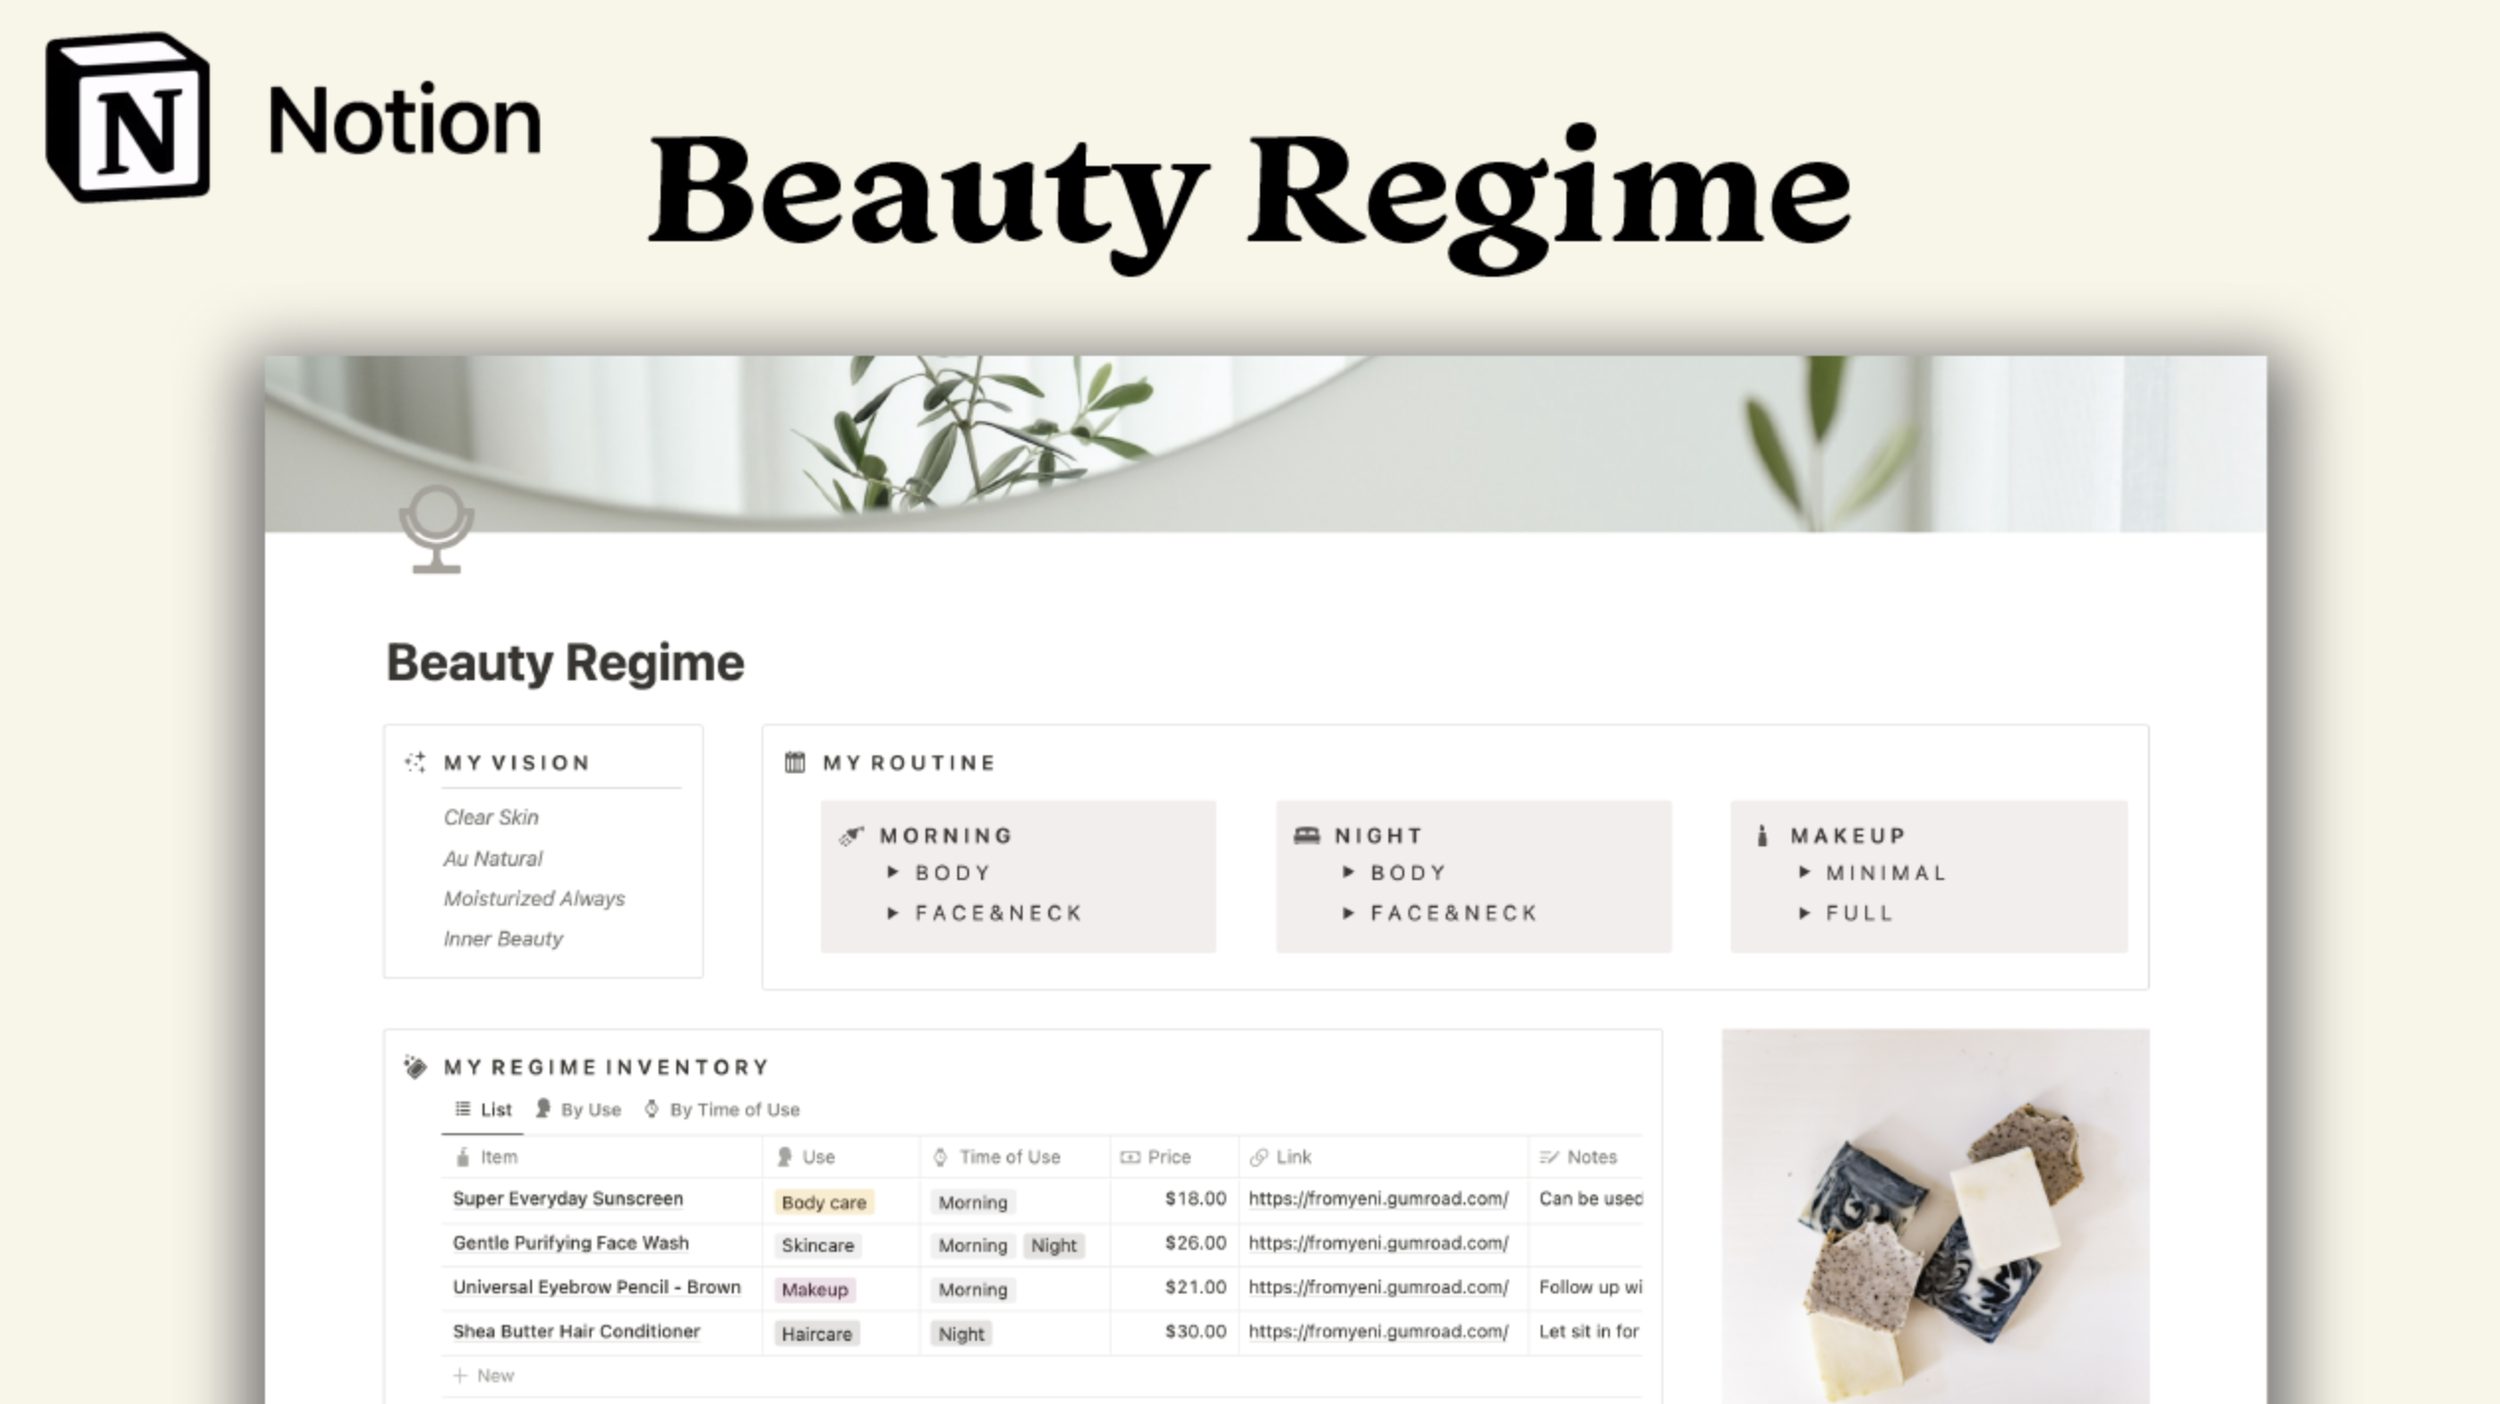2500x1404 pixels.
Task: Click the lipstick icon beside Makeup
Action: [1762, 835]
